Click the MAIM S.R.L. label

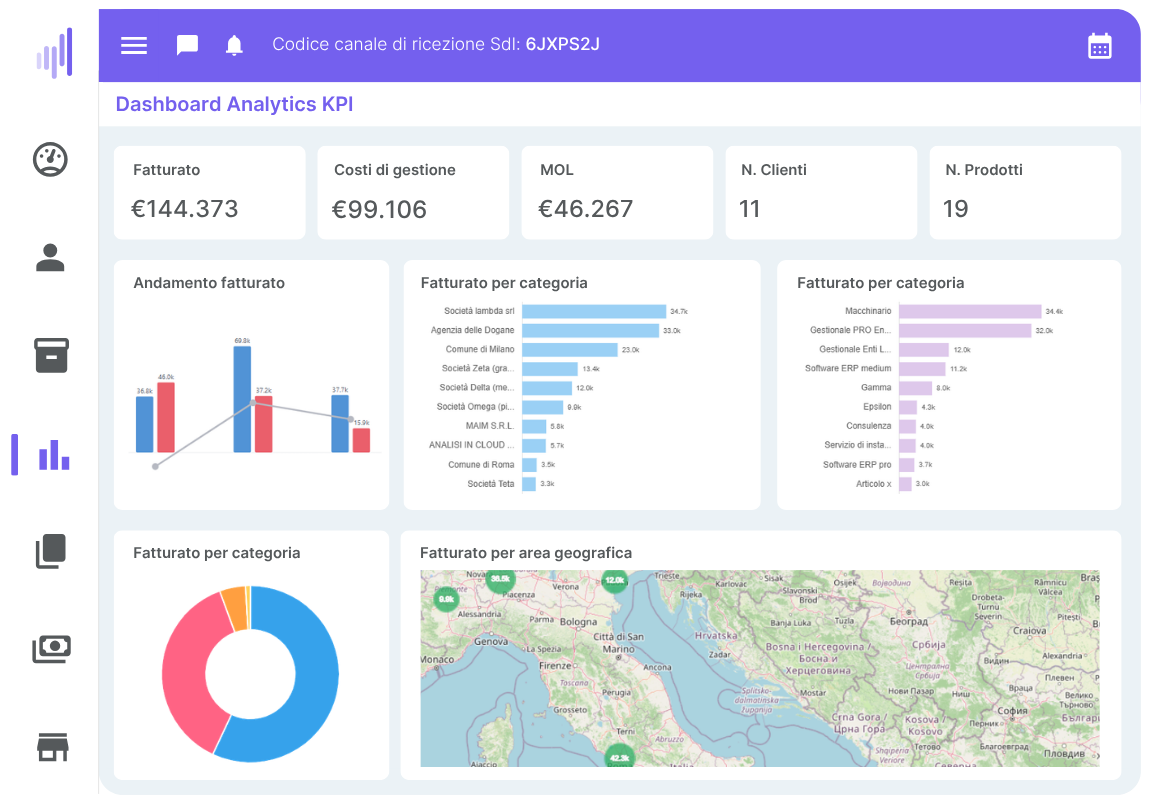pos(489,426)
